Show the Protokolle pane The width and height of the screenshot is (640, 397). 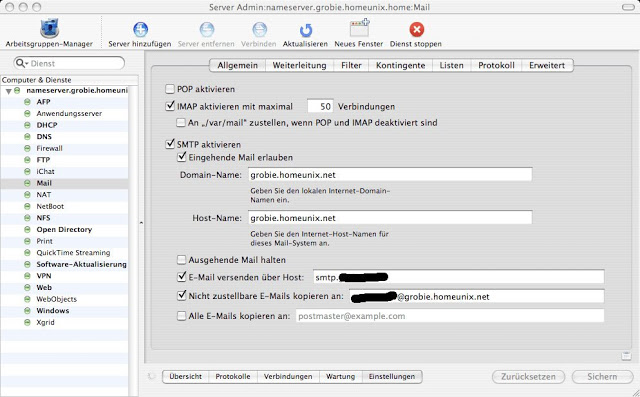point(233,377)
